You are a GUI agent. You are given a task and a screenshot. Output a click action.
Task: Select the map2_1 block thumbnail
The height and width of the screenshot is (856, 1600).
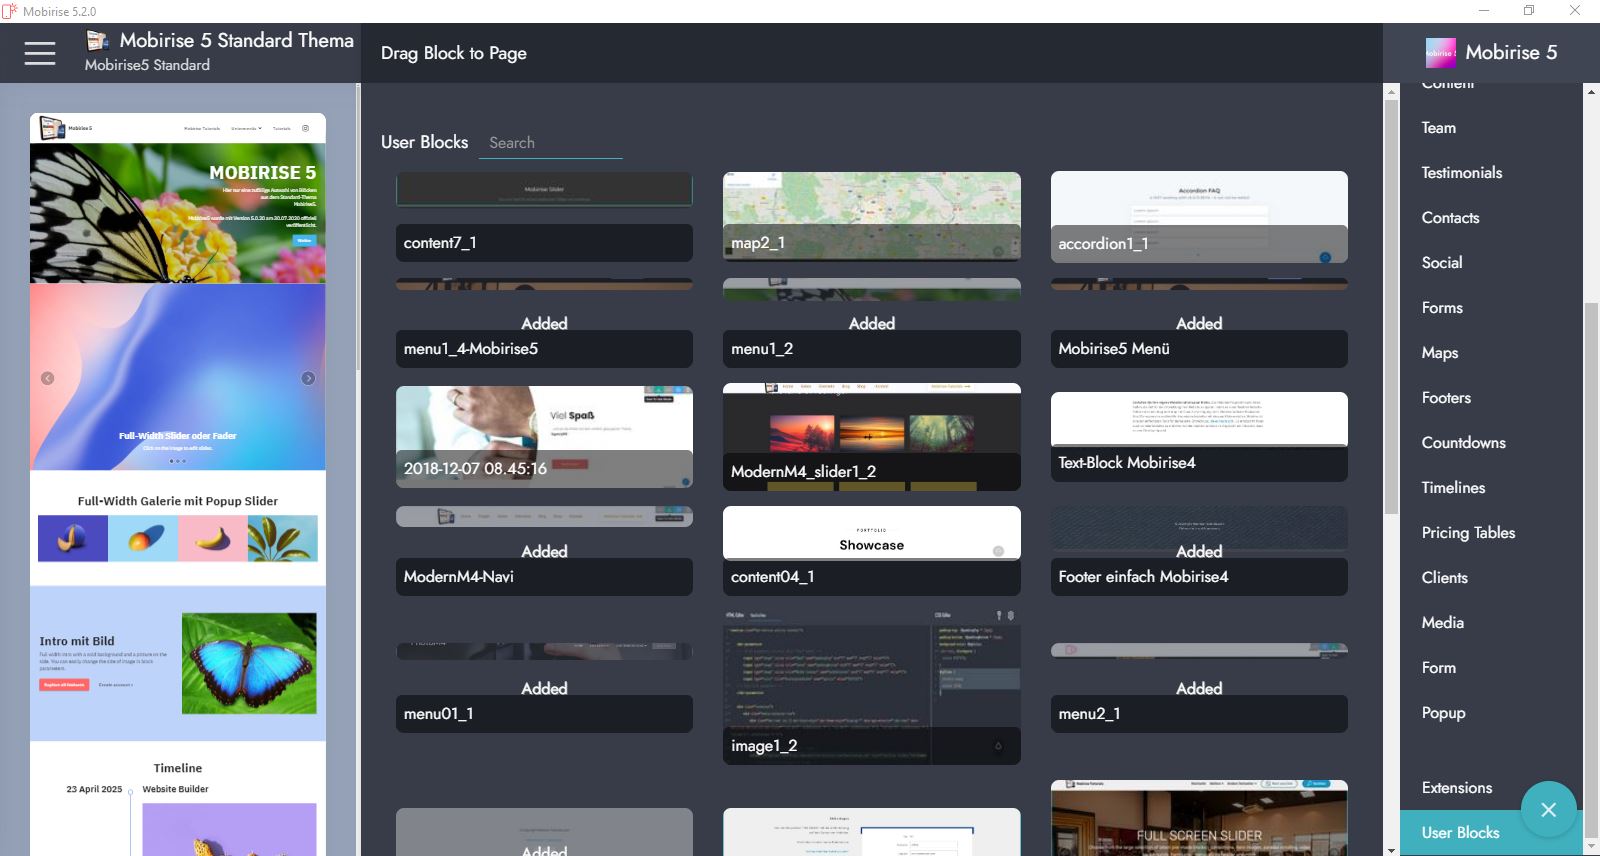click(x=871, y=216)
